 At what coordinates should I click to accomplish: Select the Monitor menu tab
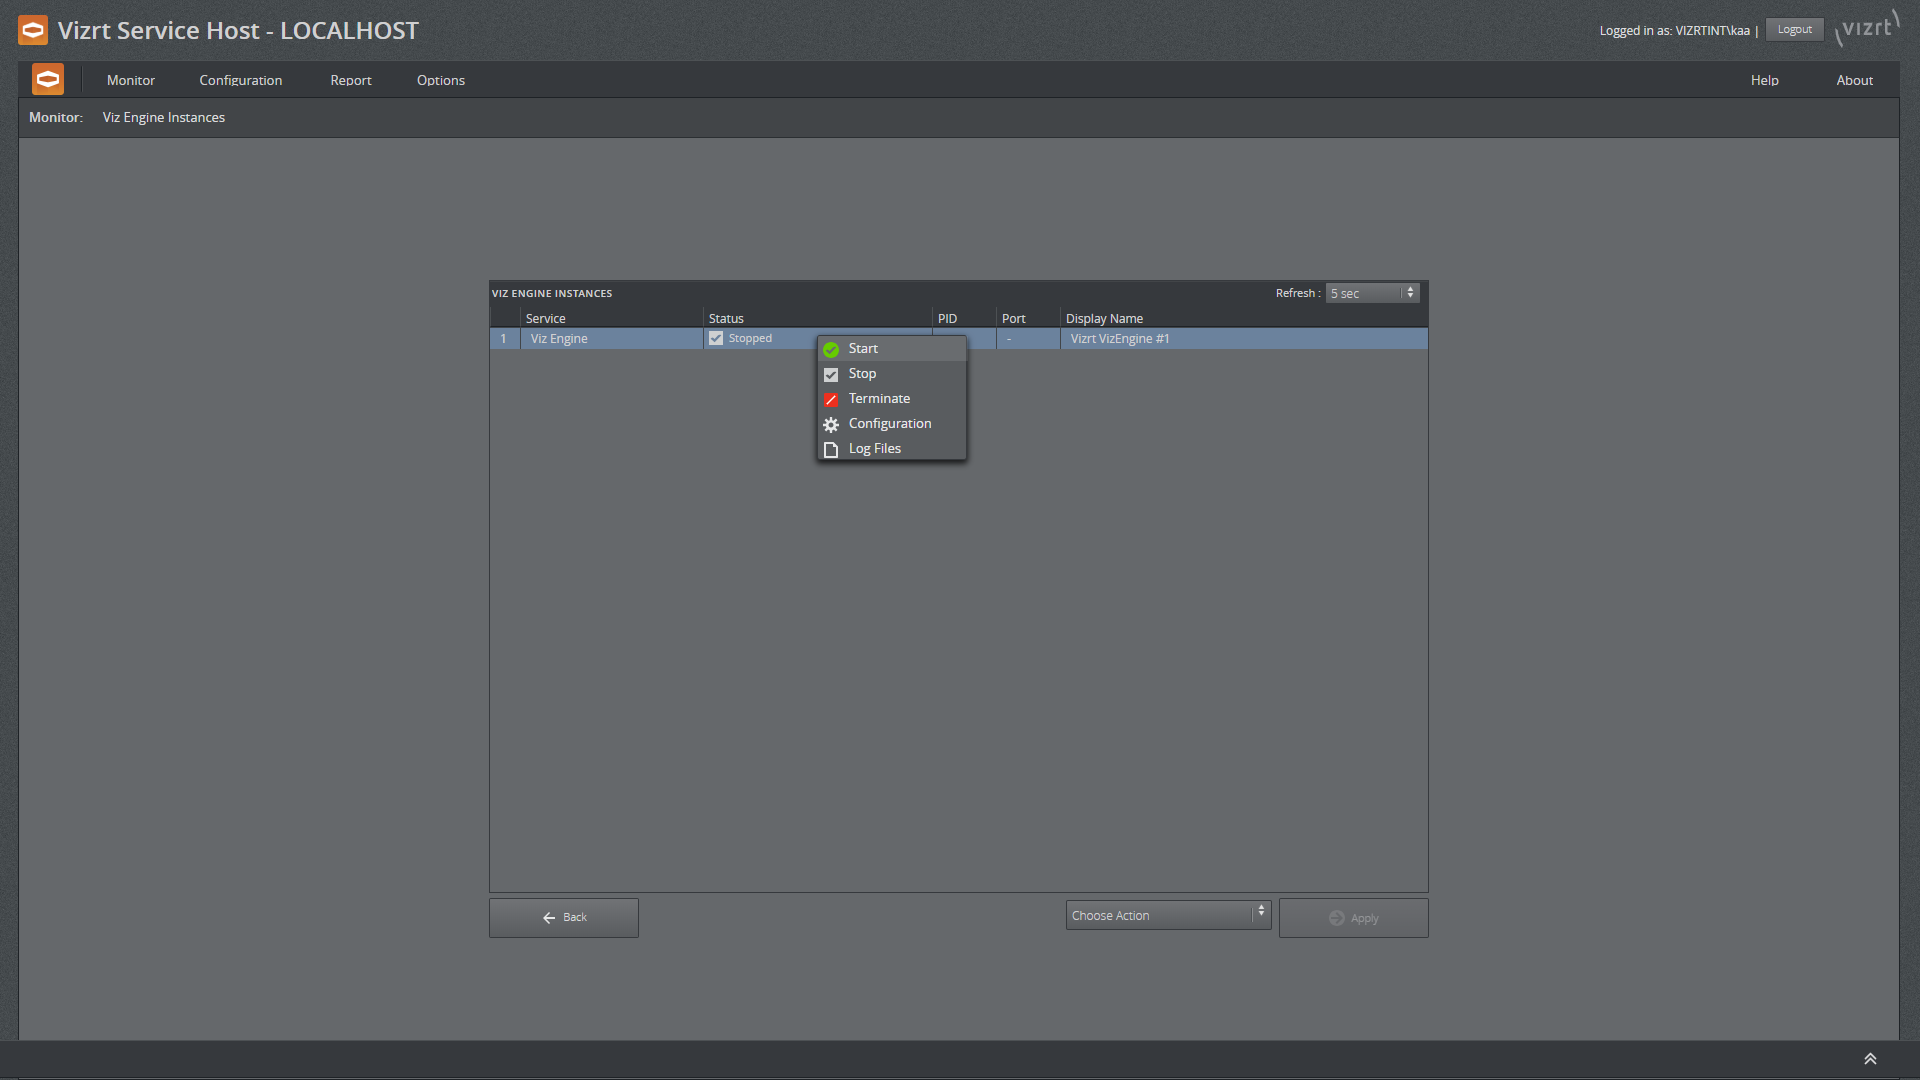coord(133,79)
